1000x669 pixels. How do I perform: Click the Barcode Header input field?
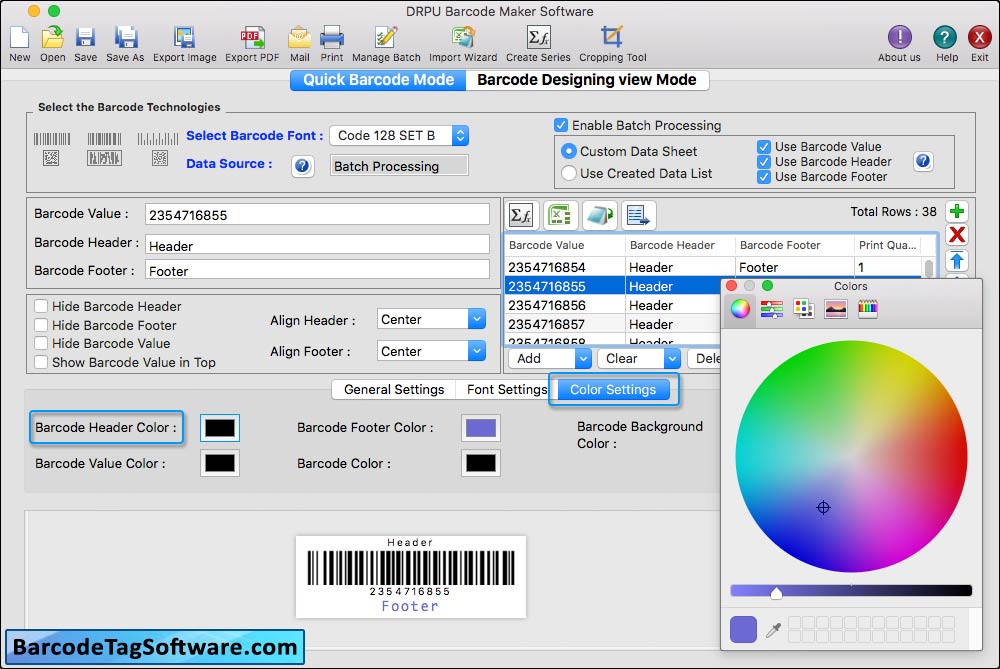tap(317, 246)
